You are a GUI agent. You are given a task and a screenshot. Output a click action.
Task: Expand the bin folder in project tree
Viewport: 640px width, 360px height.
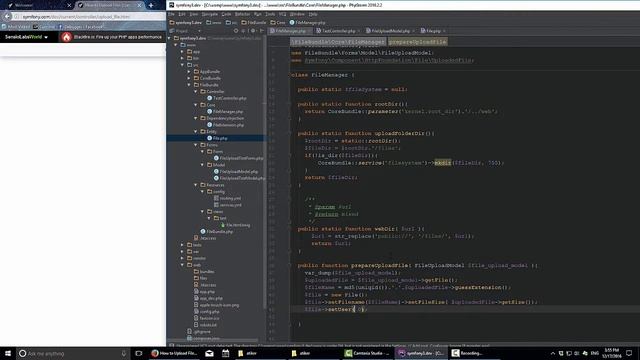click(182, 58)
